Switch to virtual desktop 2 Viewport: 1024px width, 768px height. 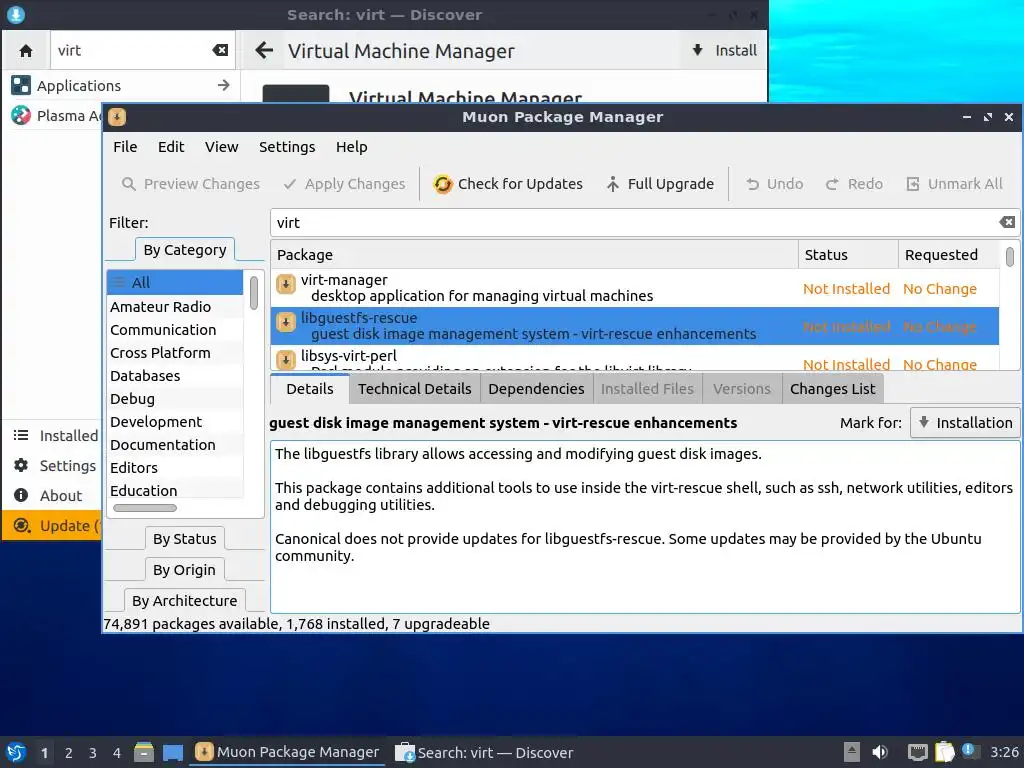pyautogui.click(x=69, y=753)
